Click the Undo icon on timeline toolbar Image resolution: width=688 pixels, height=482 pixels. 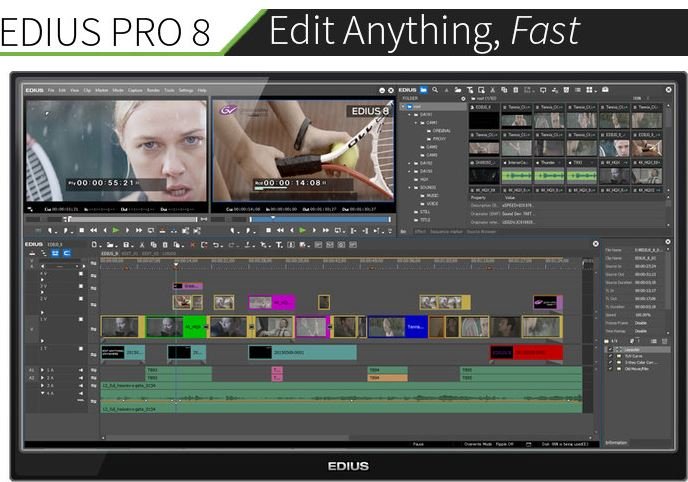coord(216,245)
